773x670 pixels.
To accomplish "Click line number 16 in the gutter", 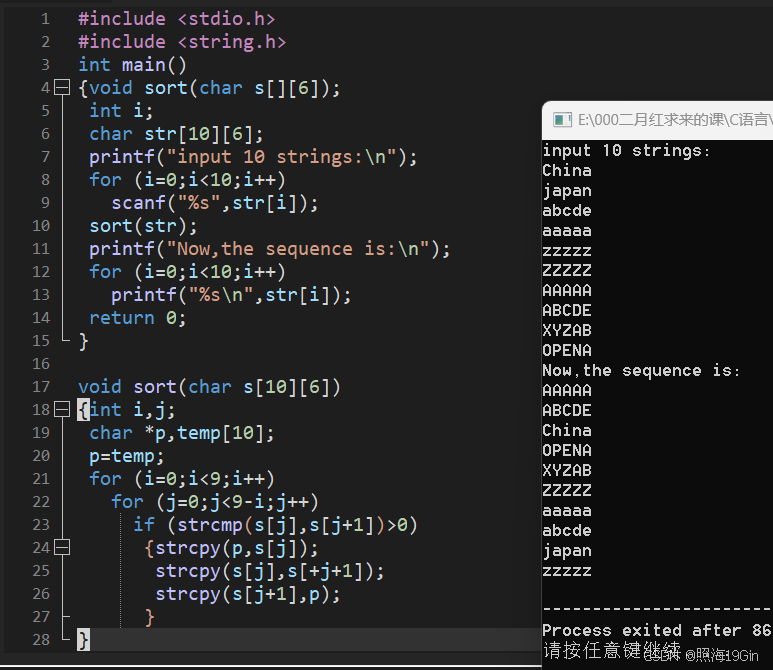I will click(41, 364).
